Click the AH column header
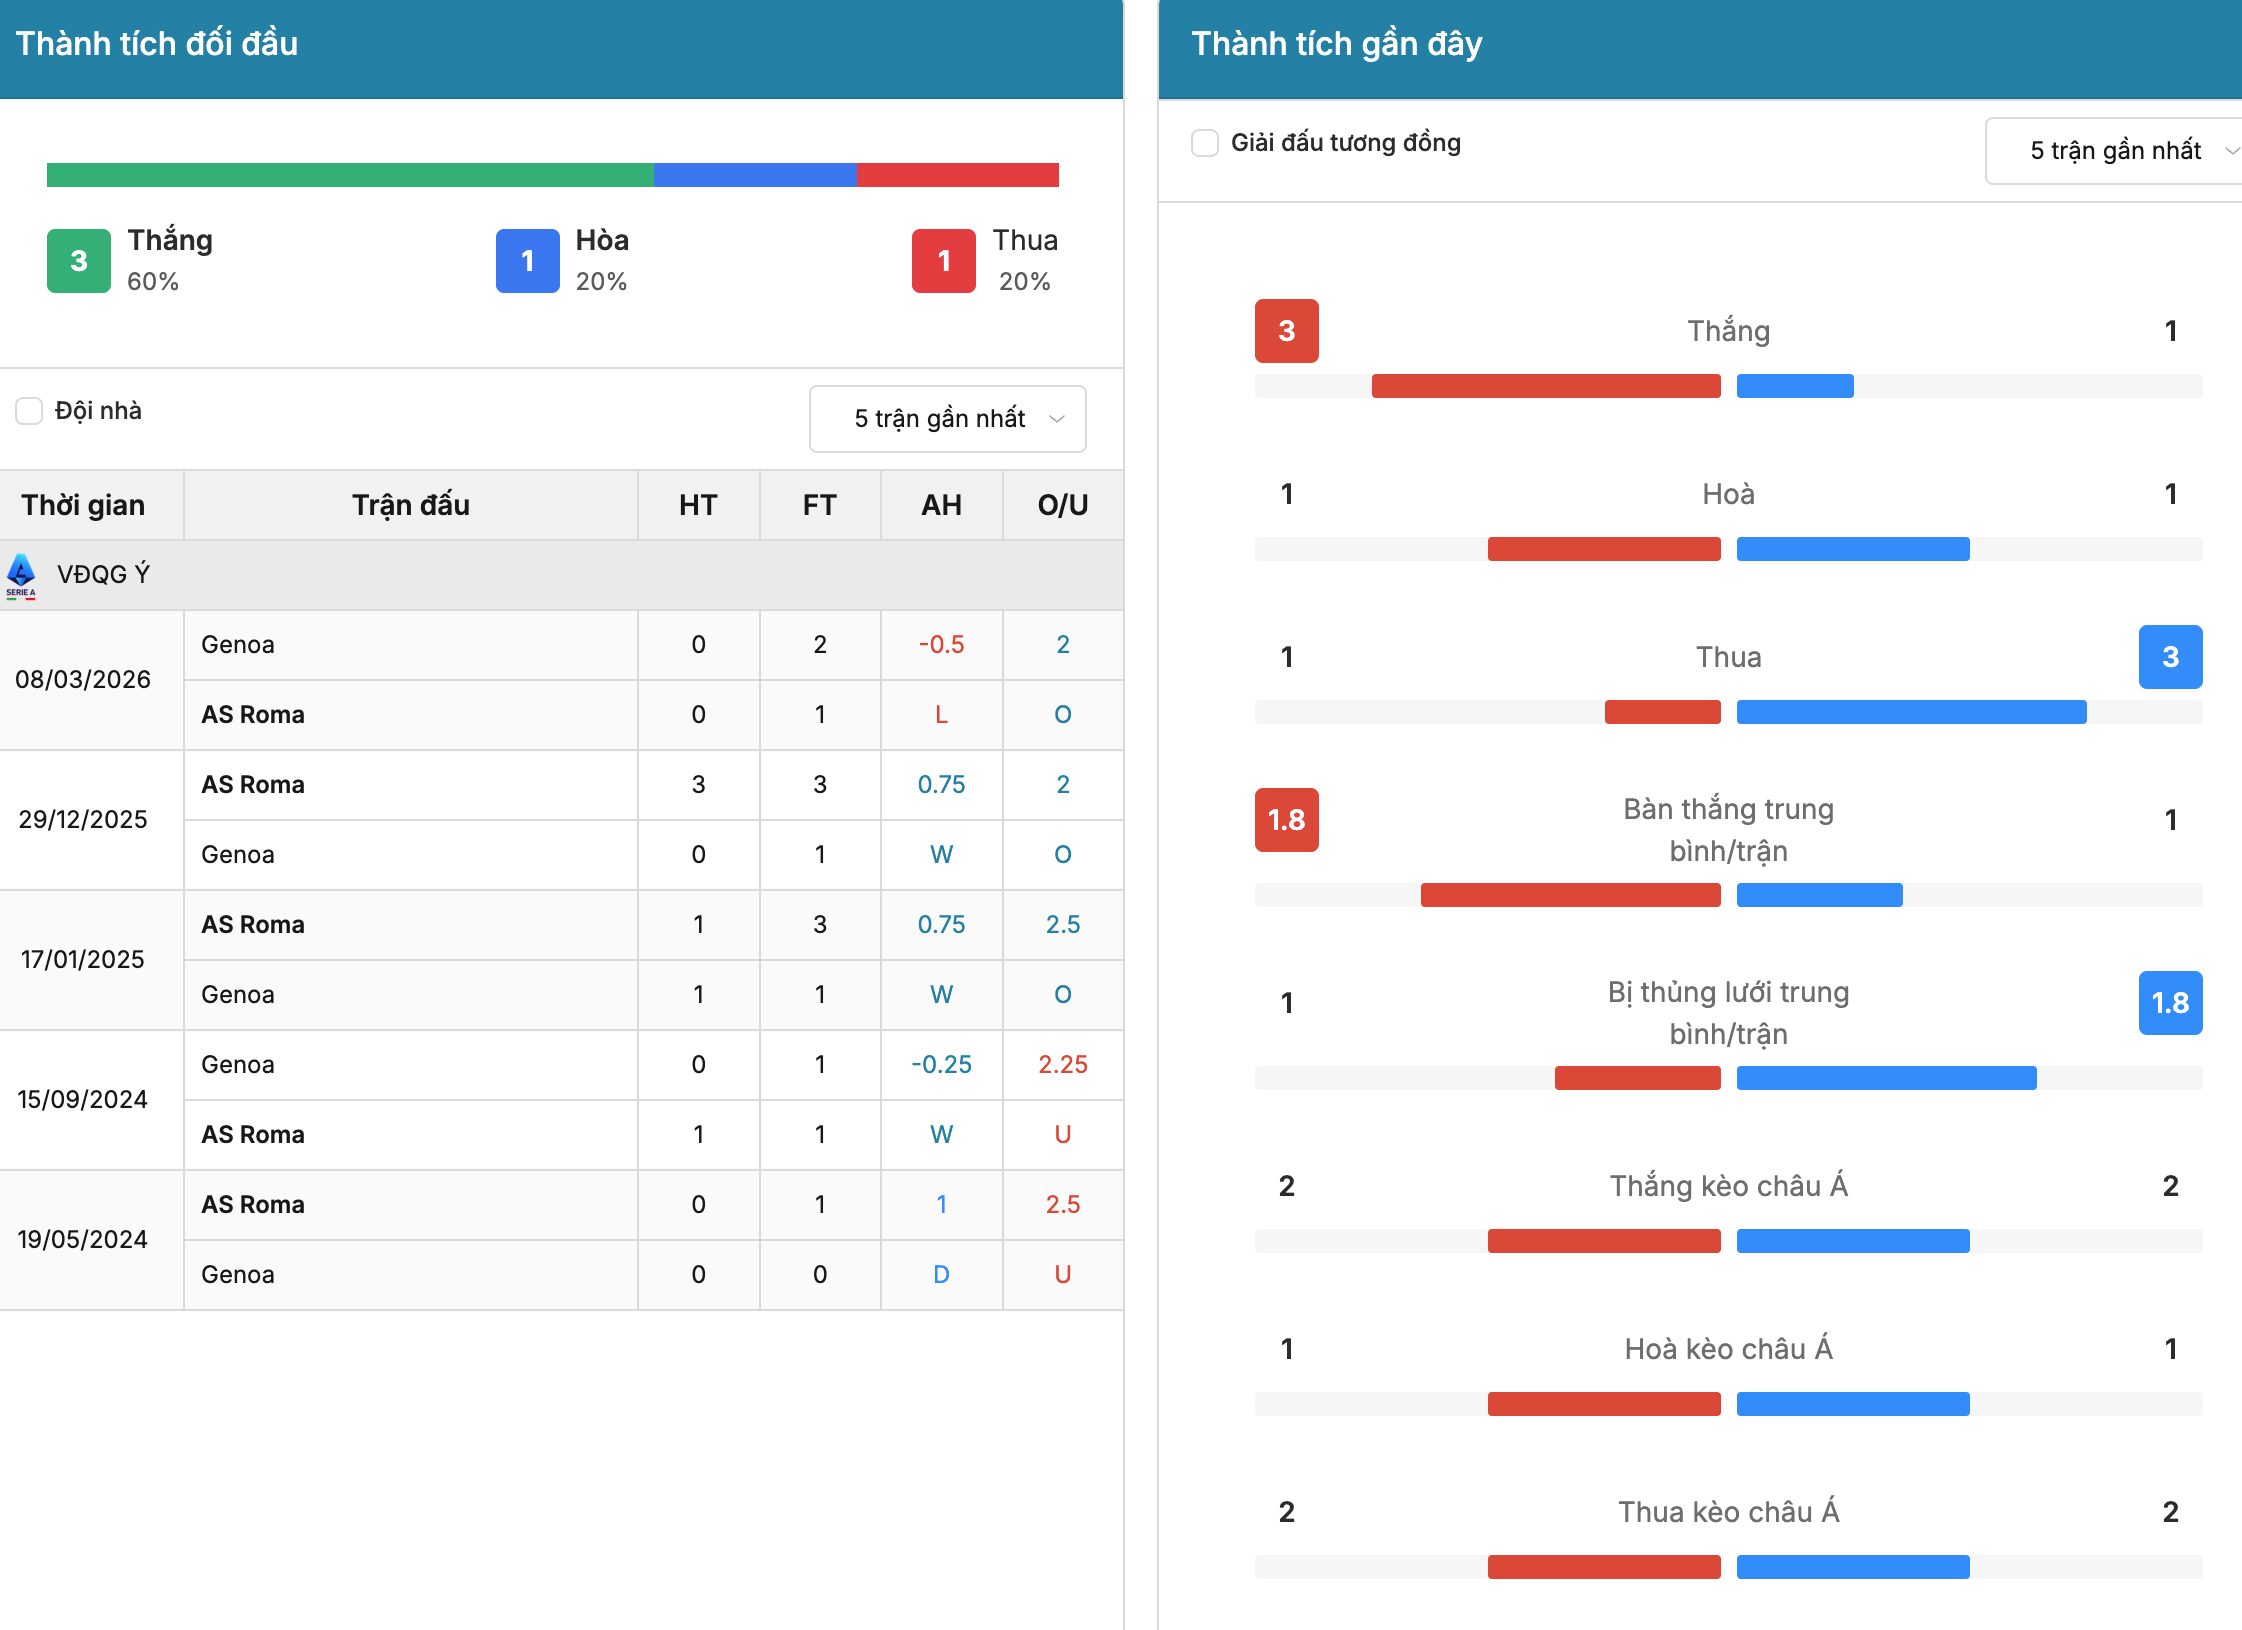The width and height of the screenshot is (2242, 1630). 941,505
